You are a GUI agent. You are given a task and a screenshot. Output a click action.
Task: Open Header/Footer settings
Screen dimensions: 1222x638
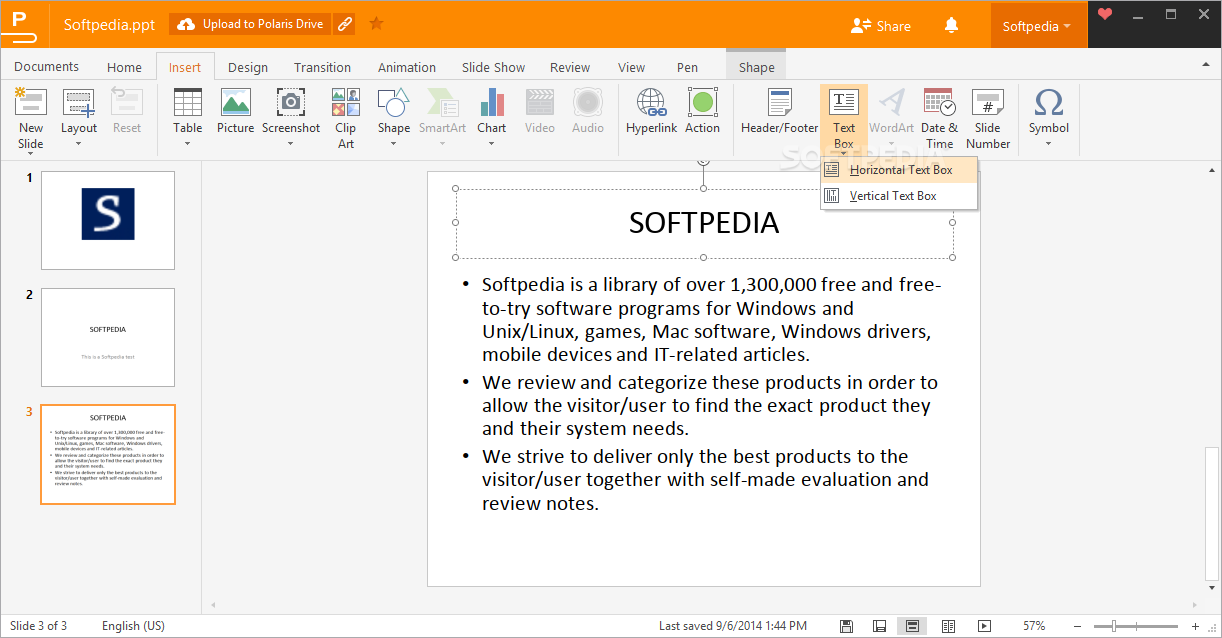pos(779,110)
